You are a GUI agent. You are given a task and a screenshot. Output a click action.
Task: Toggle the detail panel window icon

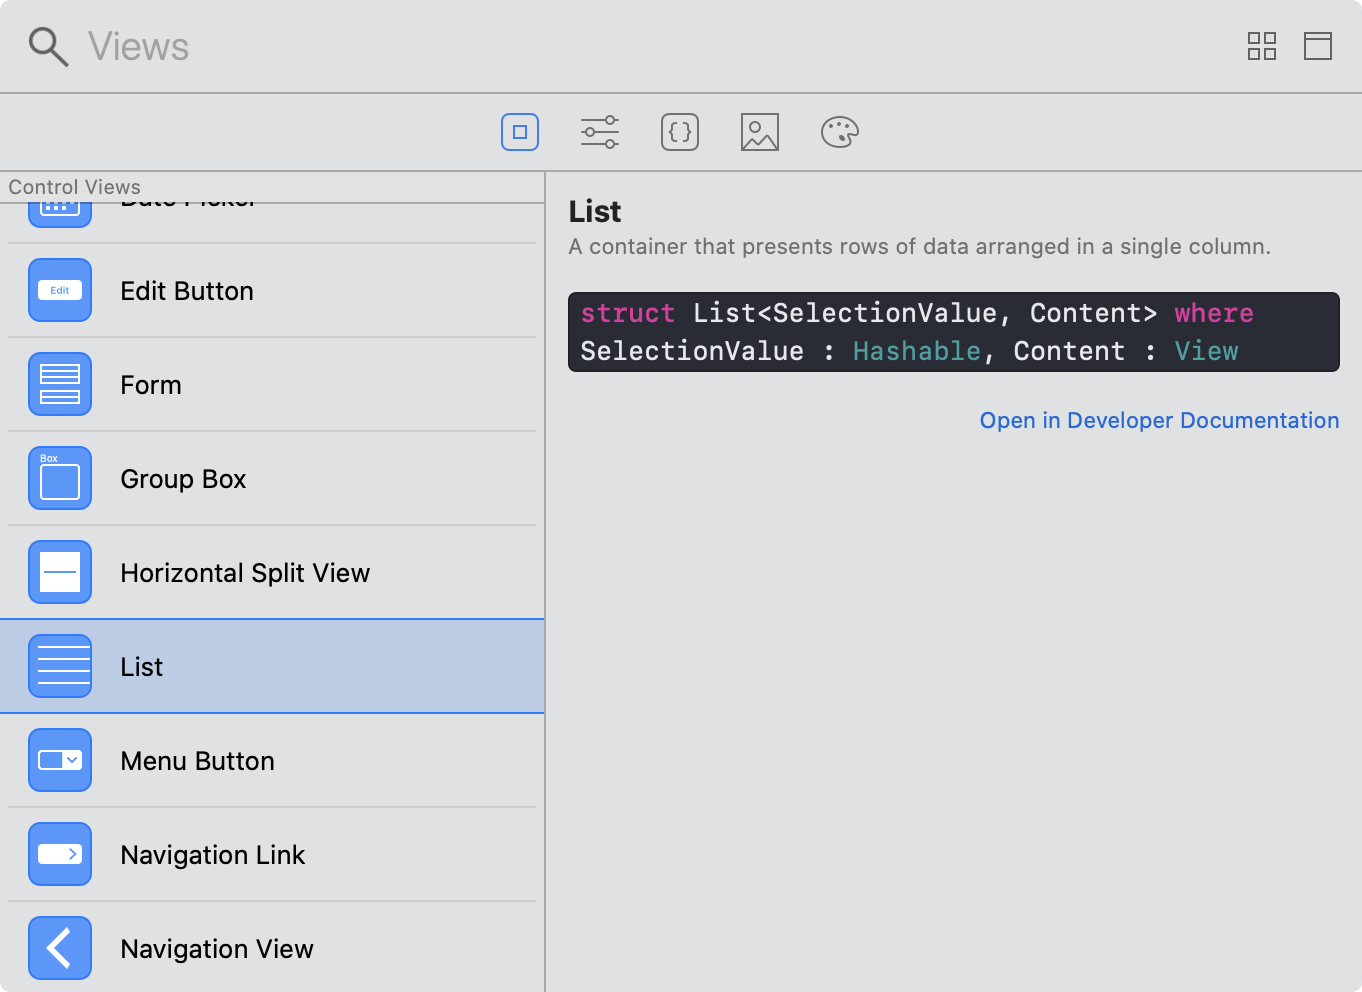coord(1317,46)
